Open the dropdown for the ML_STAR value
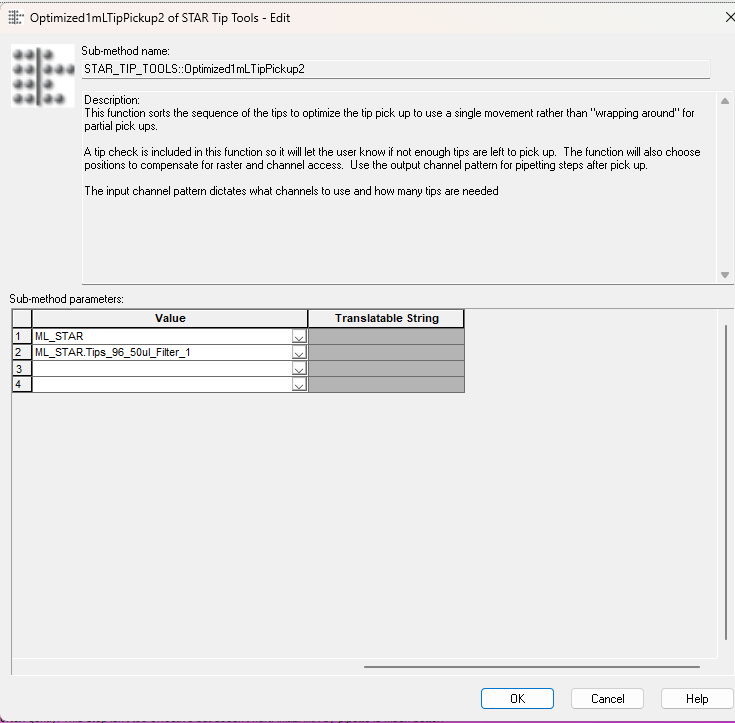The height and width of the screenshot is (723, 735). click(x=298, y=337)
